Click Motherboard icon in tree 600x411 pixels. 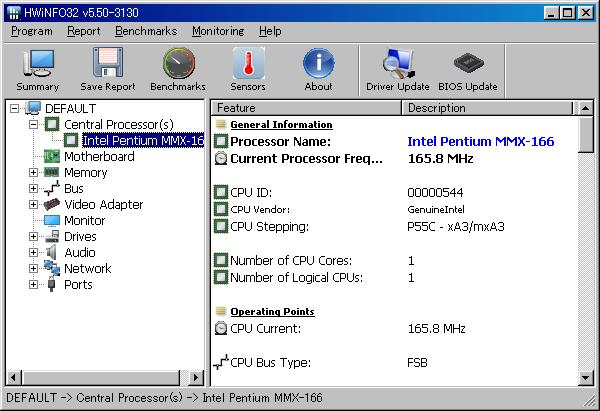pos(52,156)
